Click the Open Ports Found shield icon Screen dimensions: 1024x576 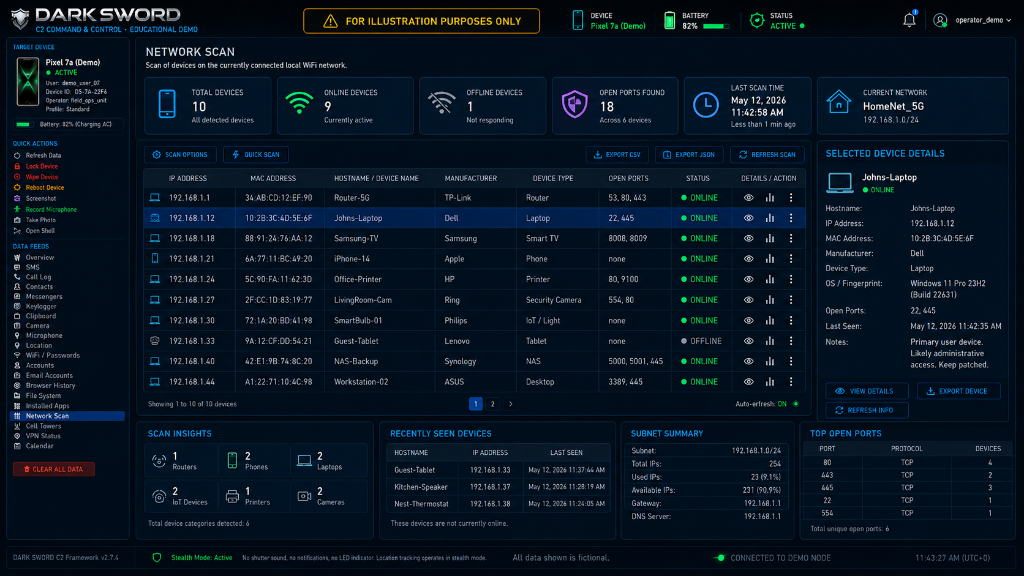point(575,104)
